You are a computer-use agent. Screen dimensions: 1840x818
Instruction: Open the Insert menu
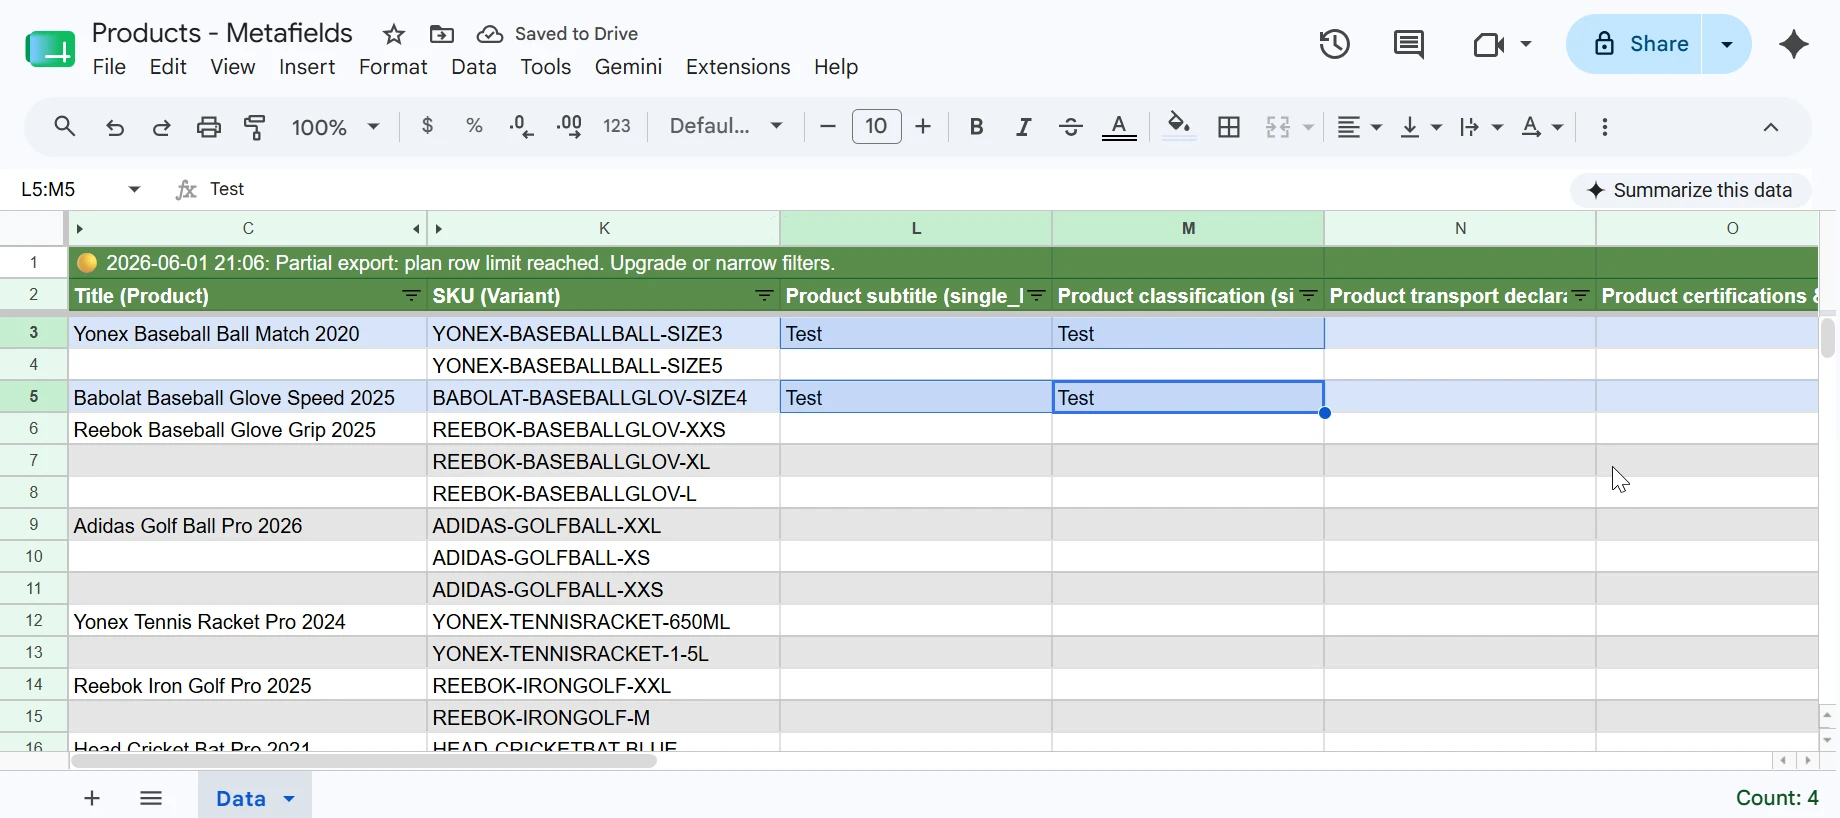coord(307,67)
